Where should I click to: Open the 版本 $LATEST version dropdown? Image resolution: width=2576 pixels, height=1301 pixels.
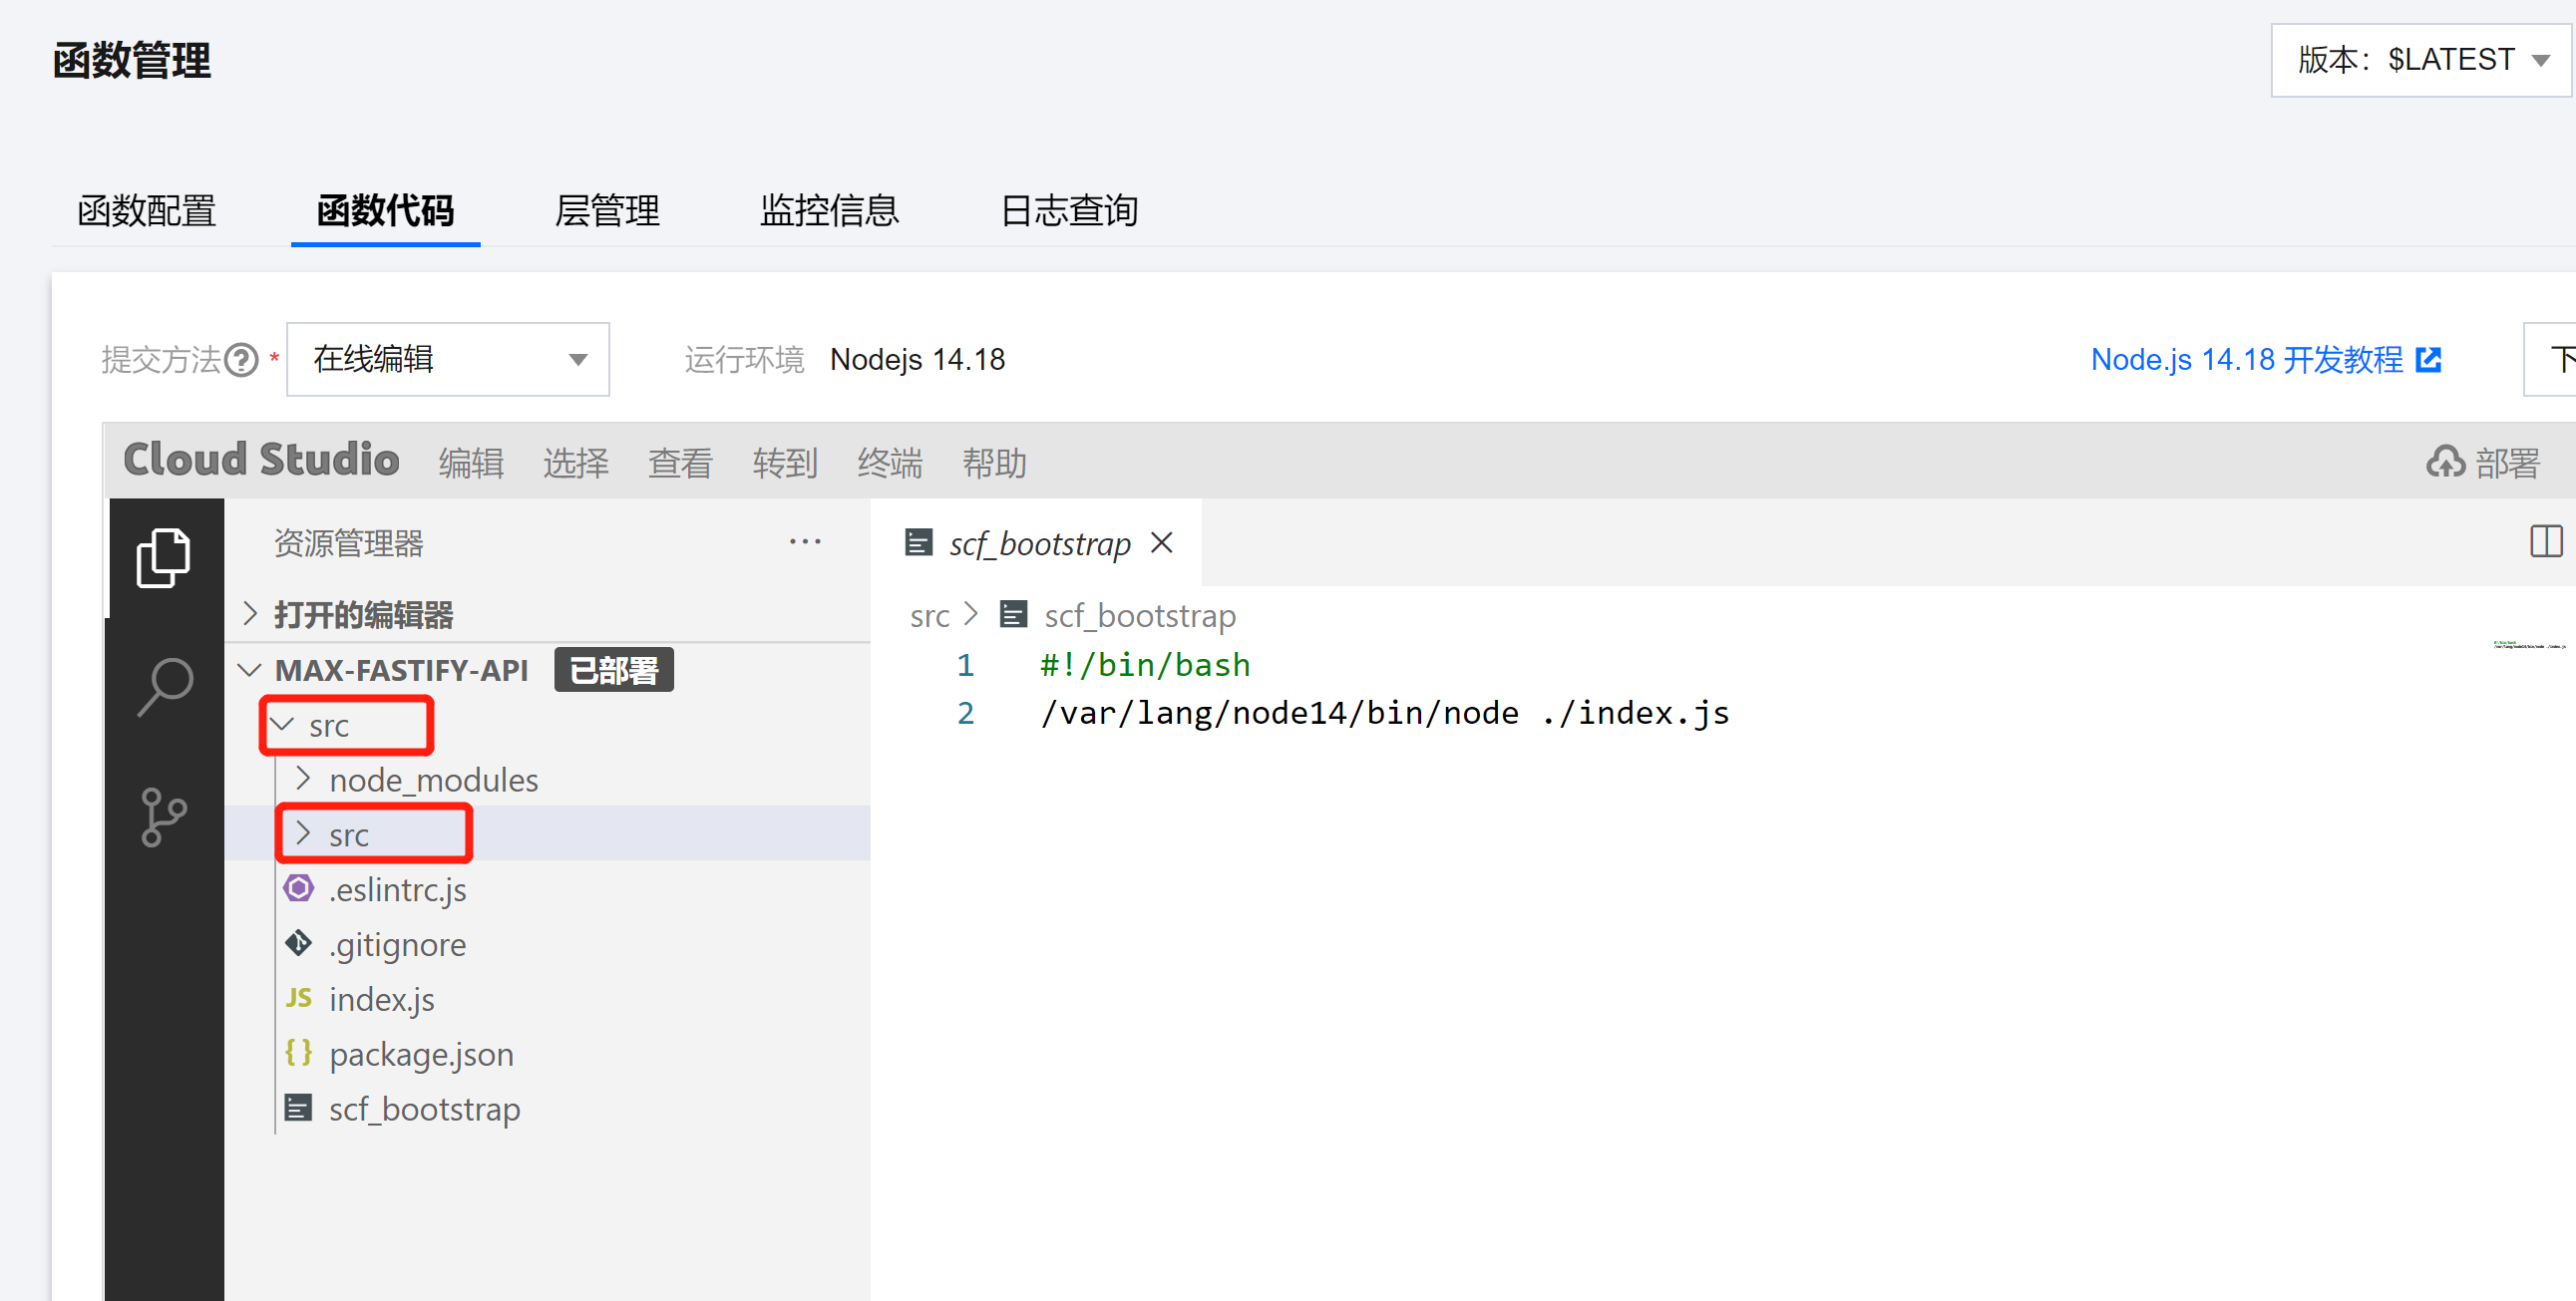[x=2420, y=60]
